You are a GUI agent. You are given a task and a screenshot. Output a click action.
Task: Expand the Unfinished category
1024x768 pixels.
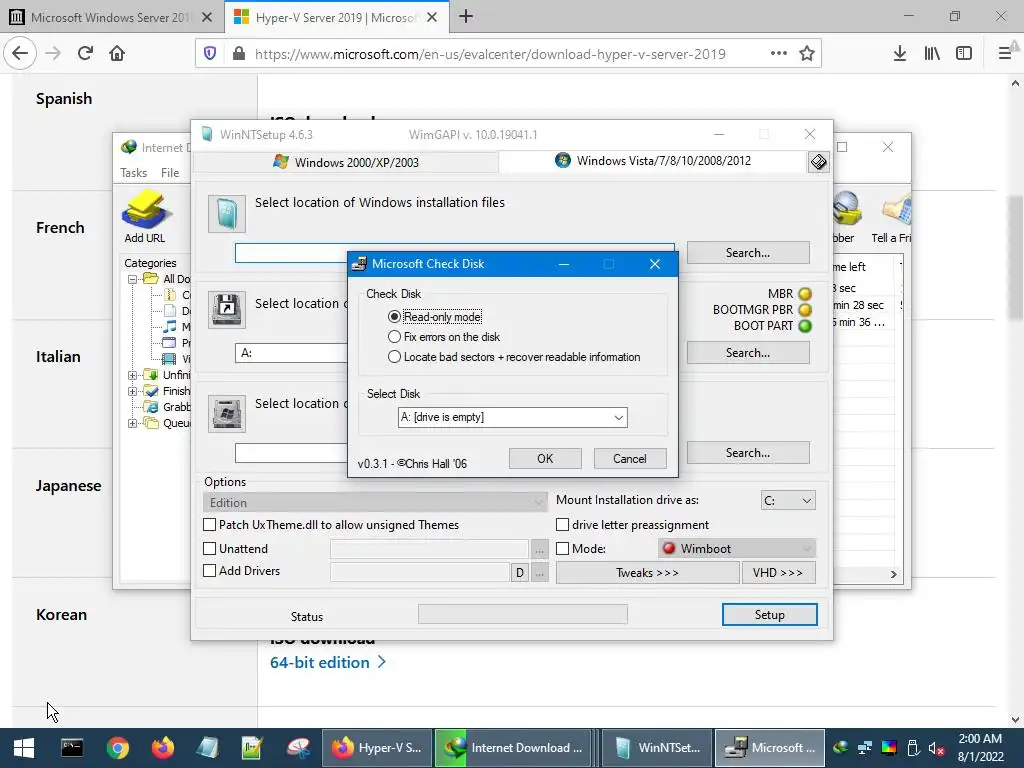(x=133, y=375)
